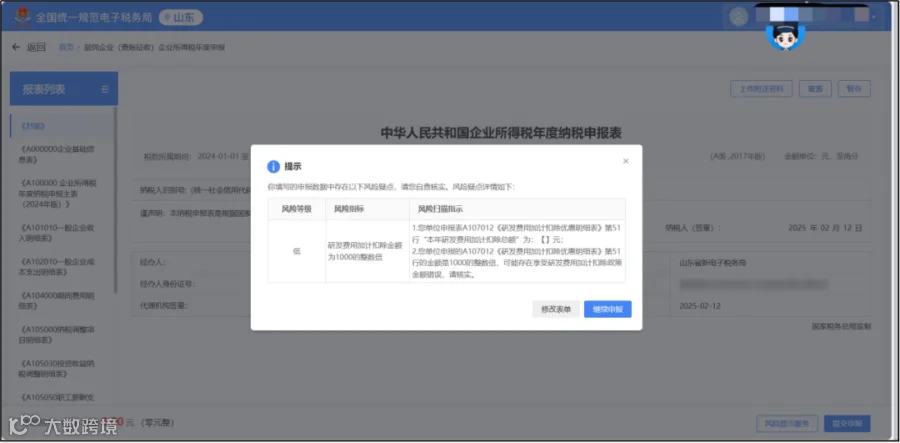This screenshot has width=900, height=443.
Task: Click the report list vertical scrollbar
Action: coord(116,201)
